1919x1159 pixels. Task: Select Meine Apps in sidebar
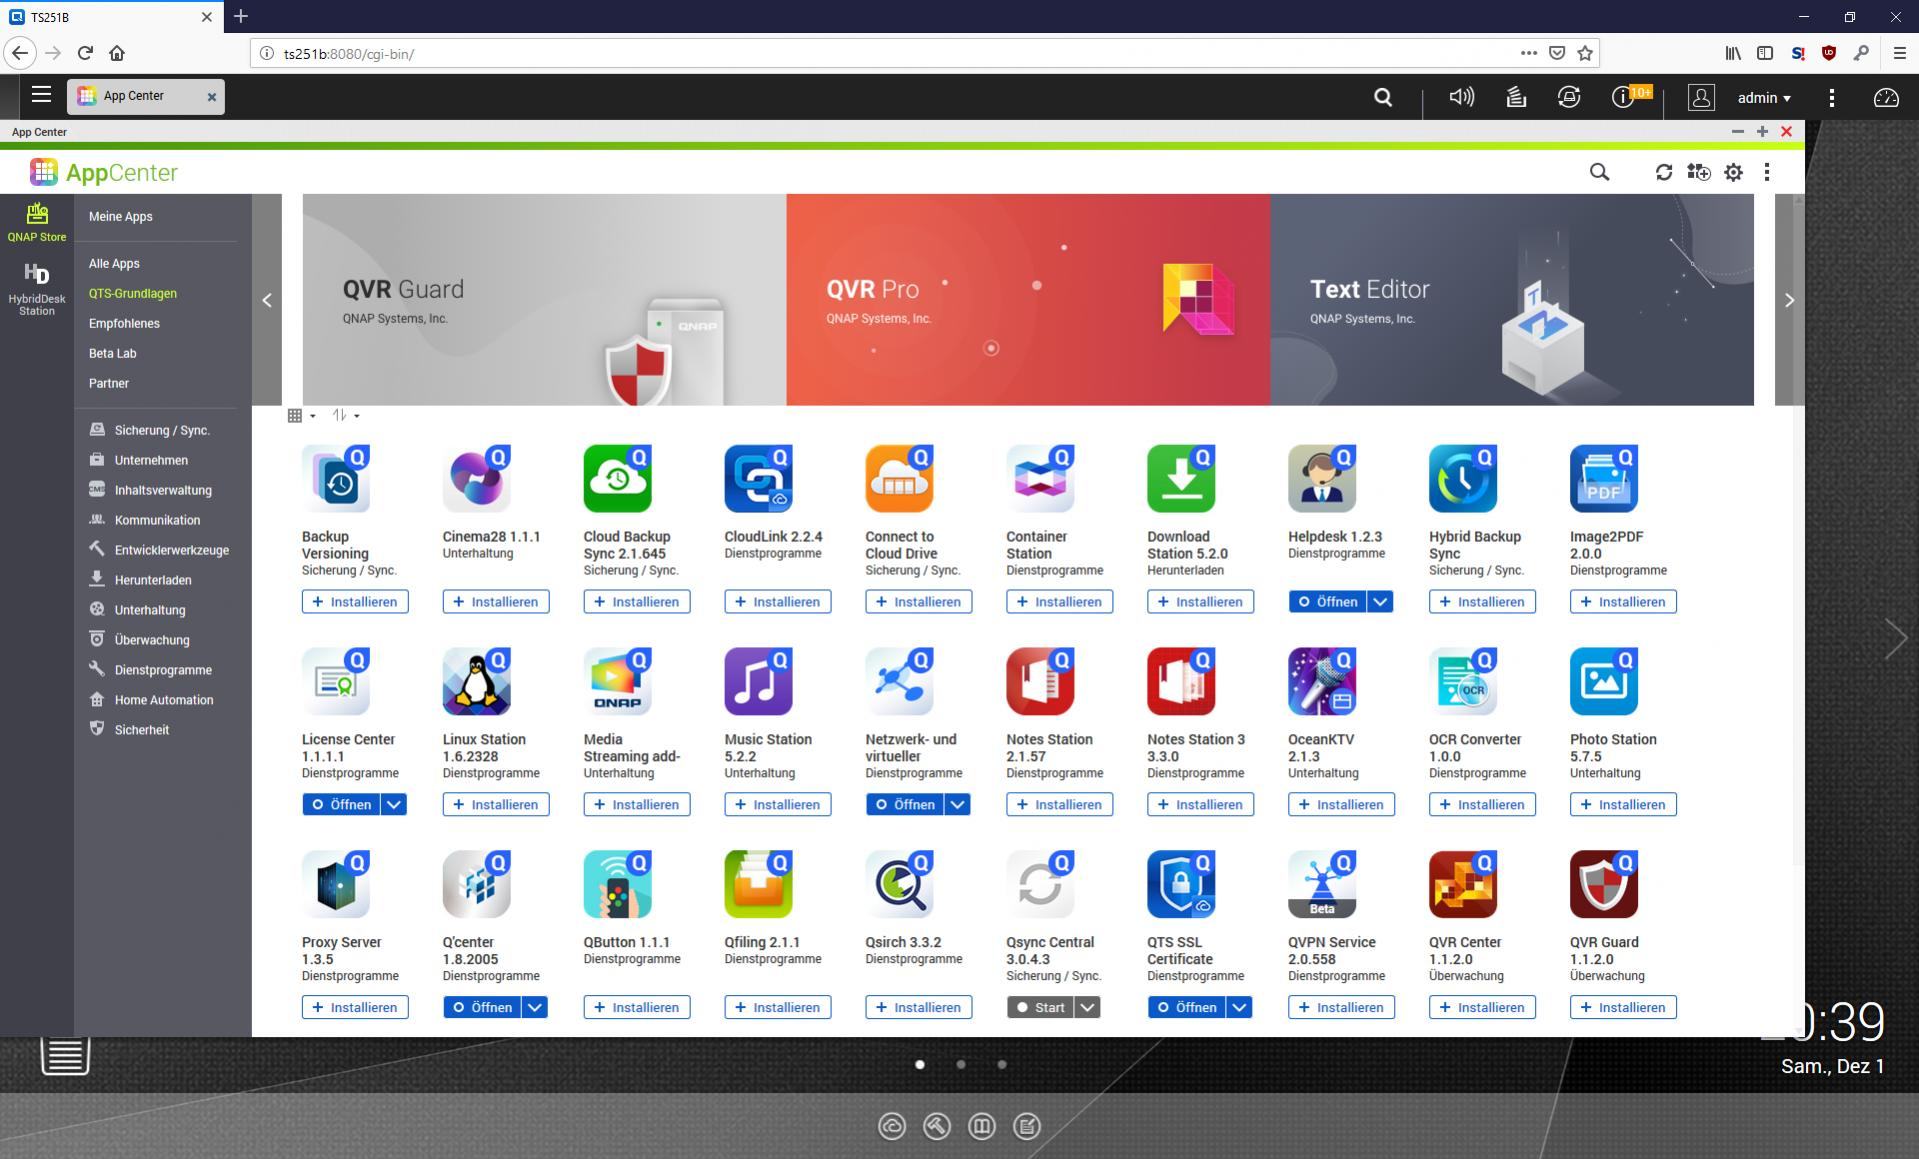120,216
